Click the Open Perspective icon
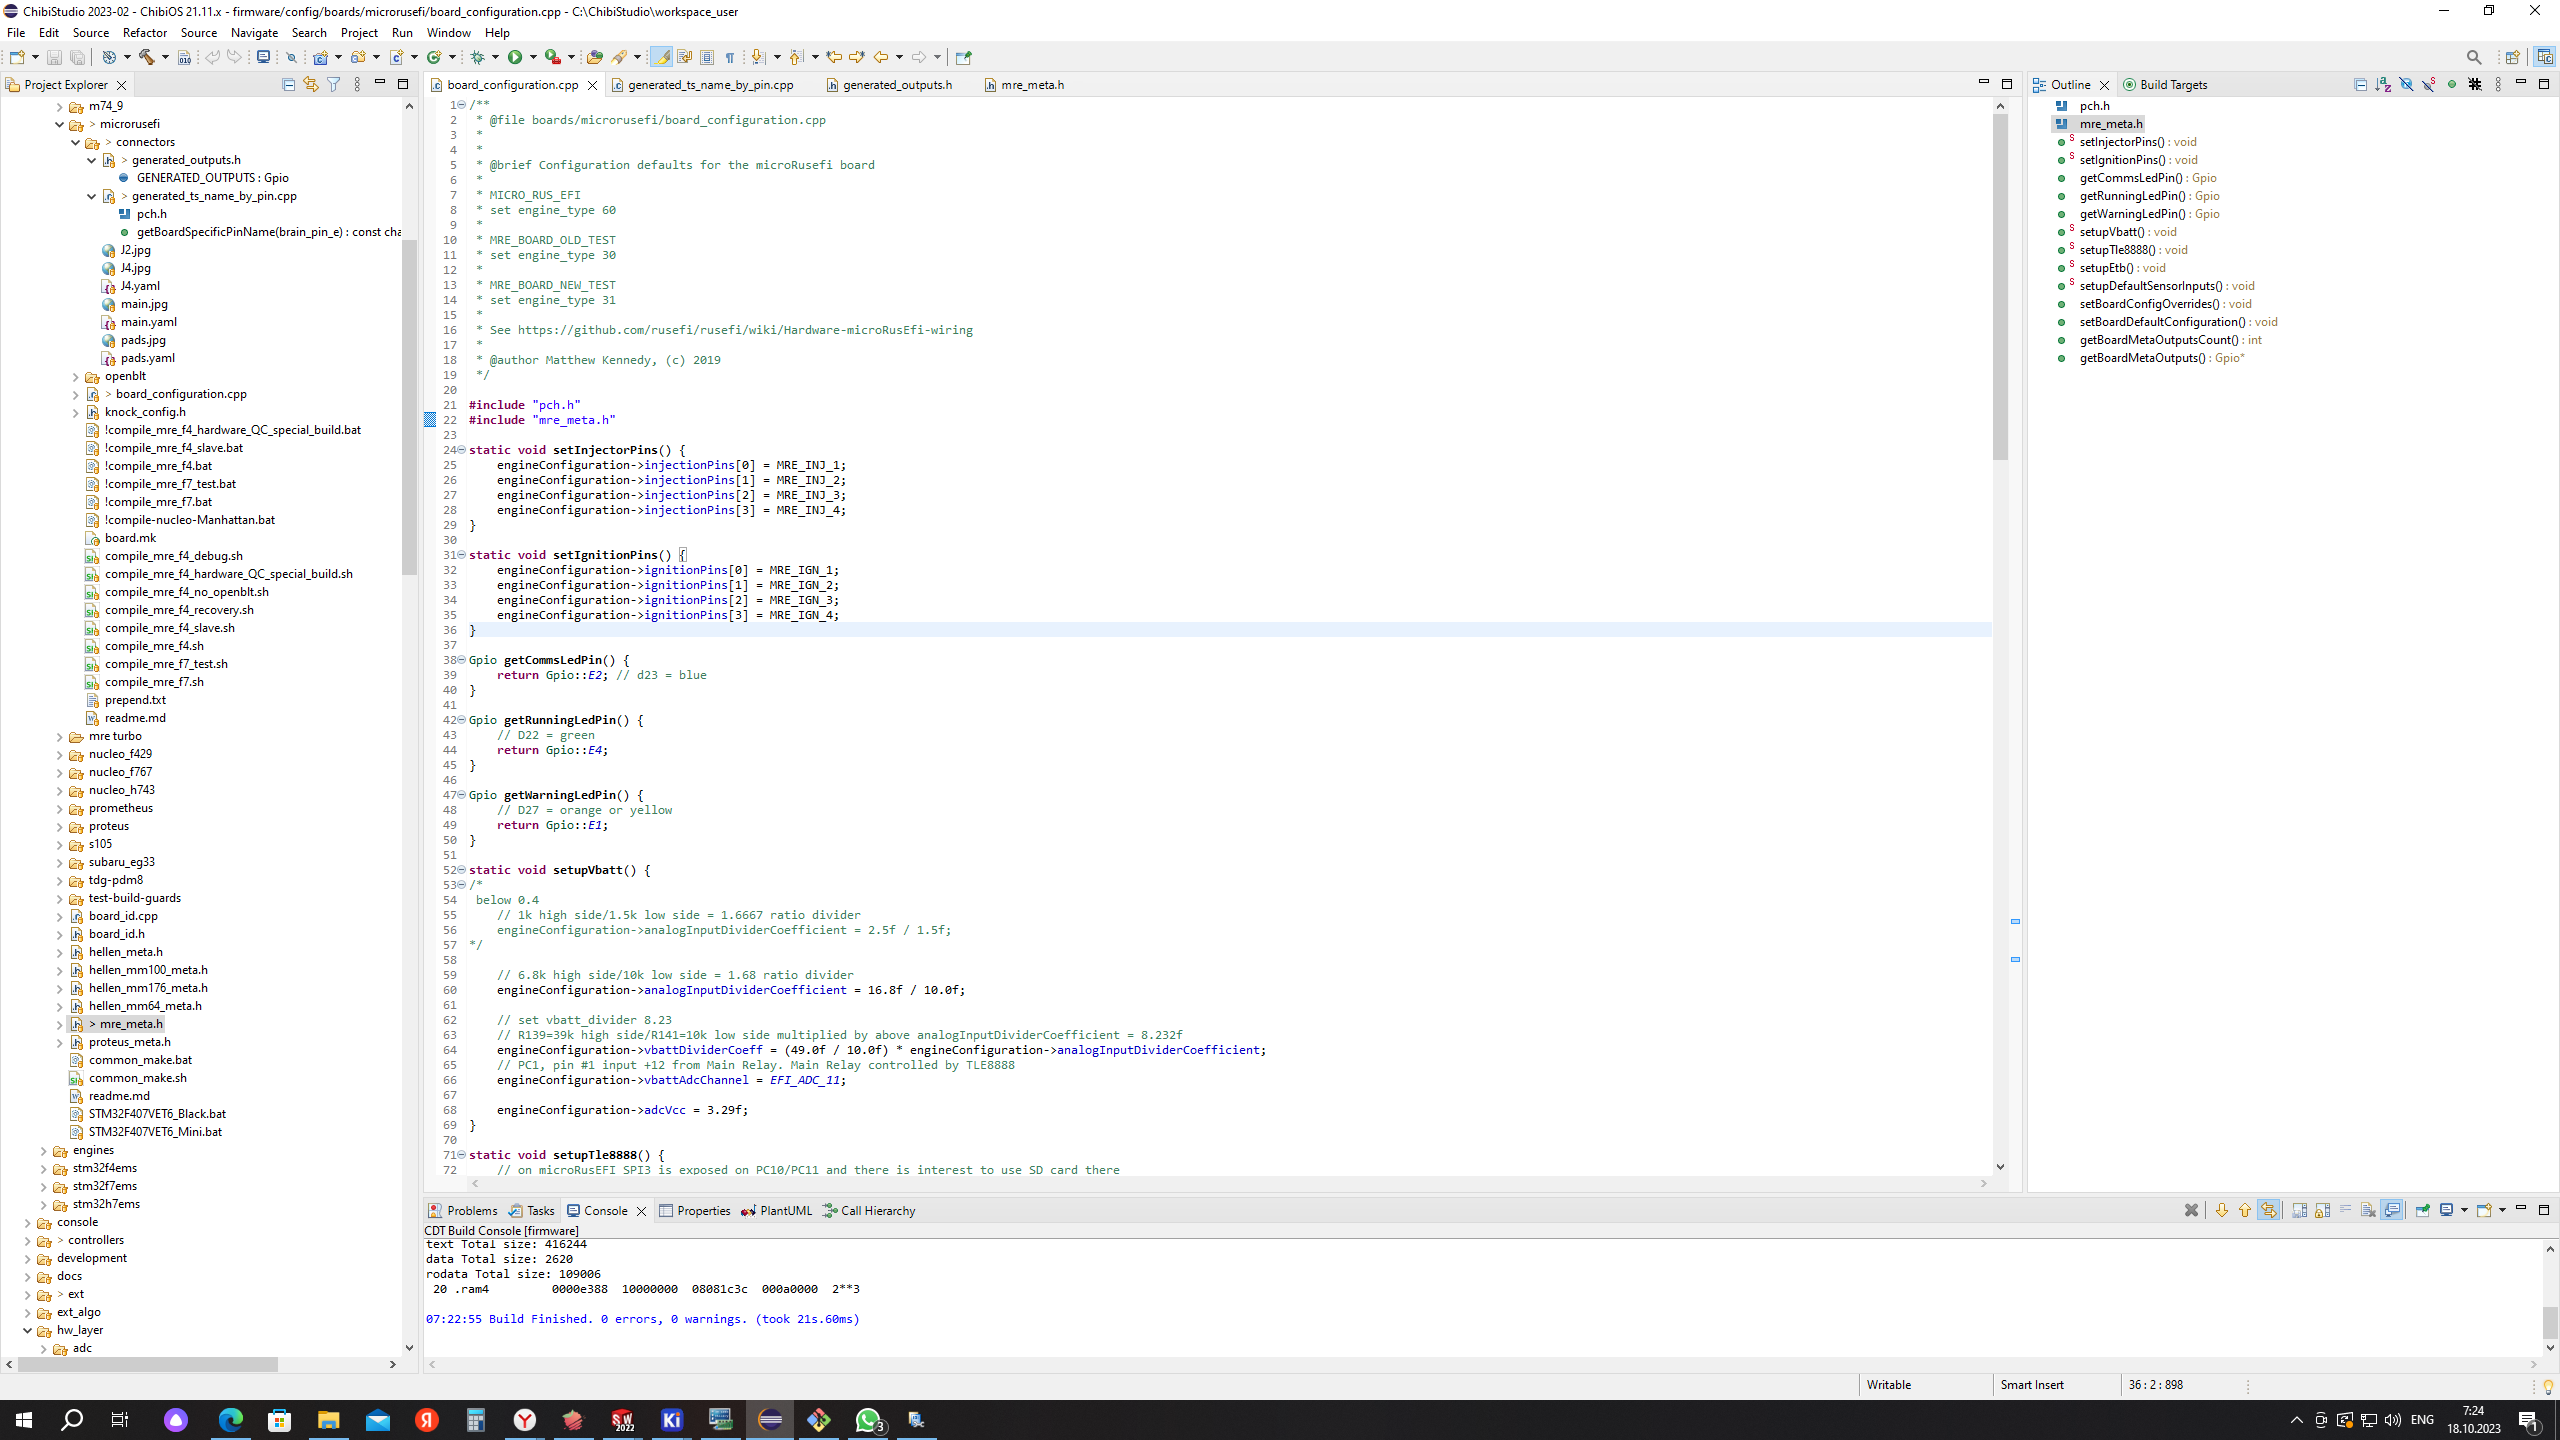This screenshot has height=1440, width=2560. click(2512, 57)
